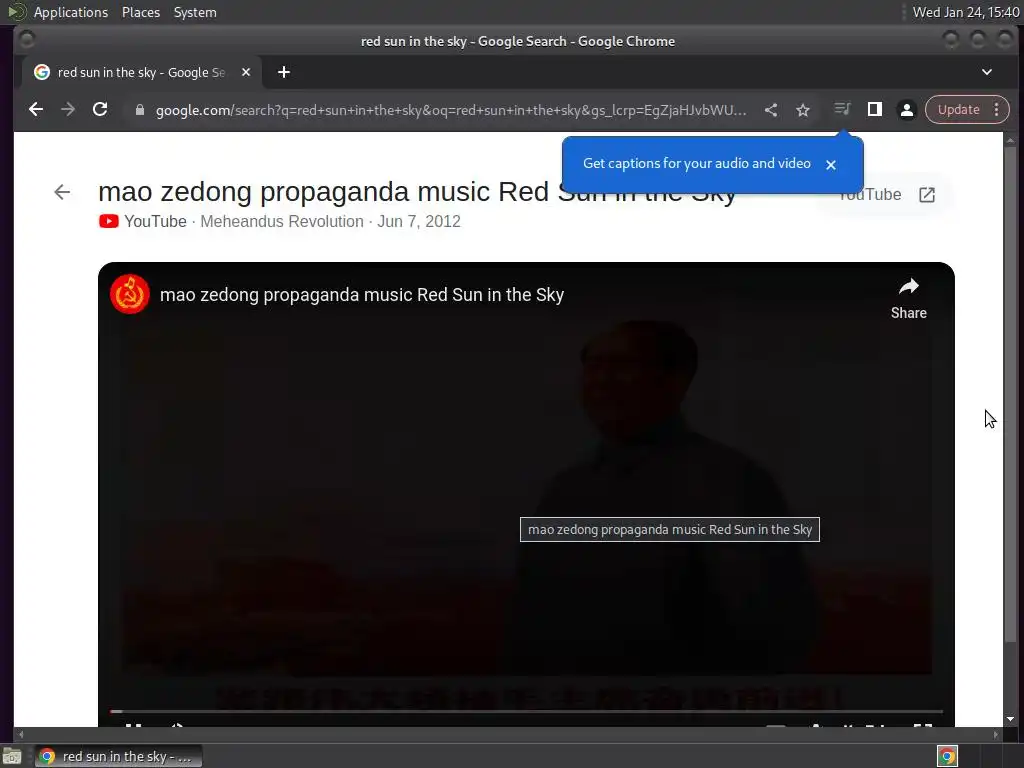Click the main video heading text
This screenshot has height=768, width=1024.
coord(417,192)
